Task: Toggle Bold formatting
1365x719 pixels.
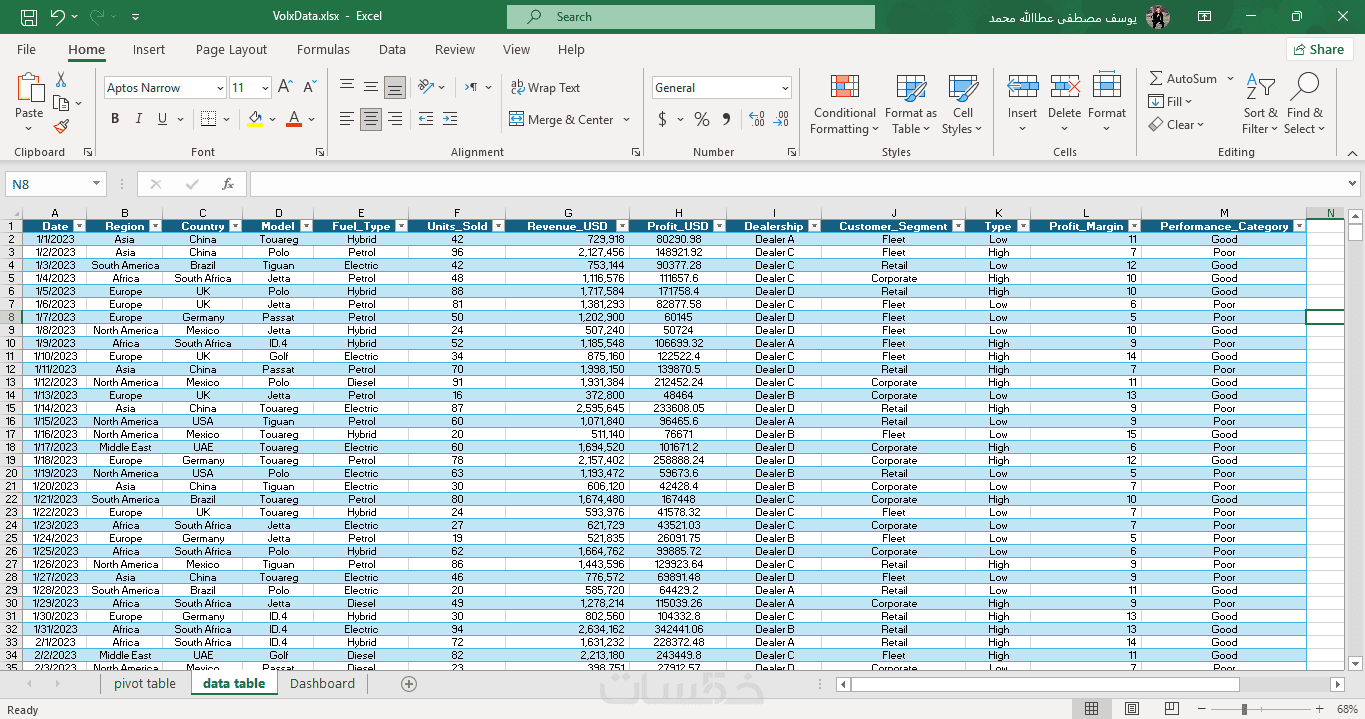Action: 115,119
